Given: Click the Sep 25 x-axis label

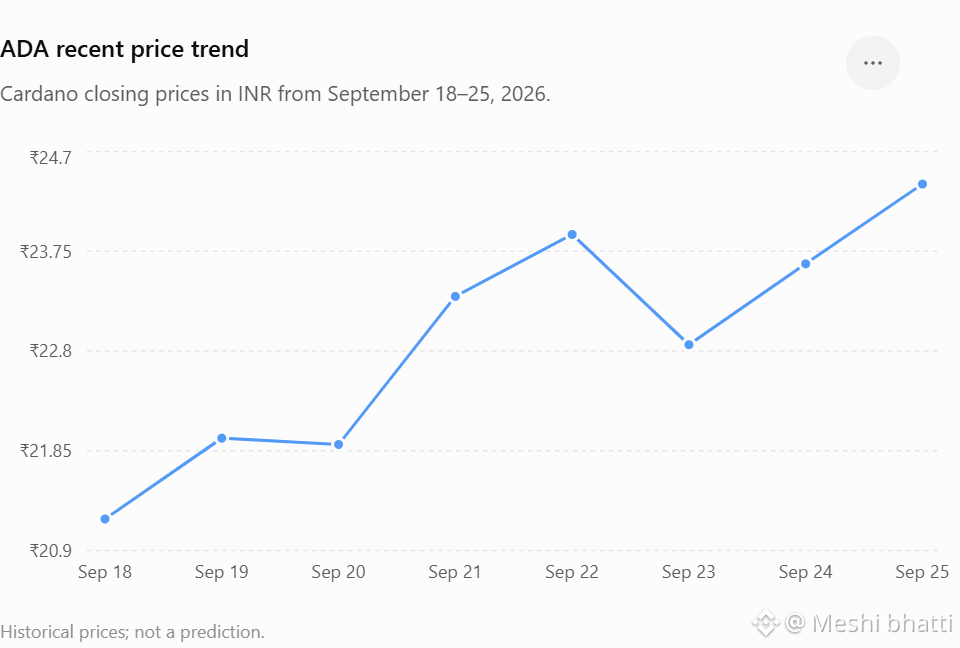Looking at the screenshot, I should [922, 572].
